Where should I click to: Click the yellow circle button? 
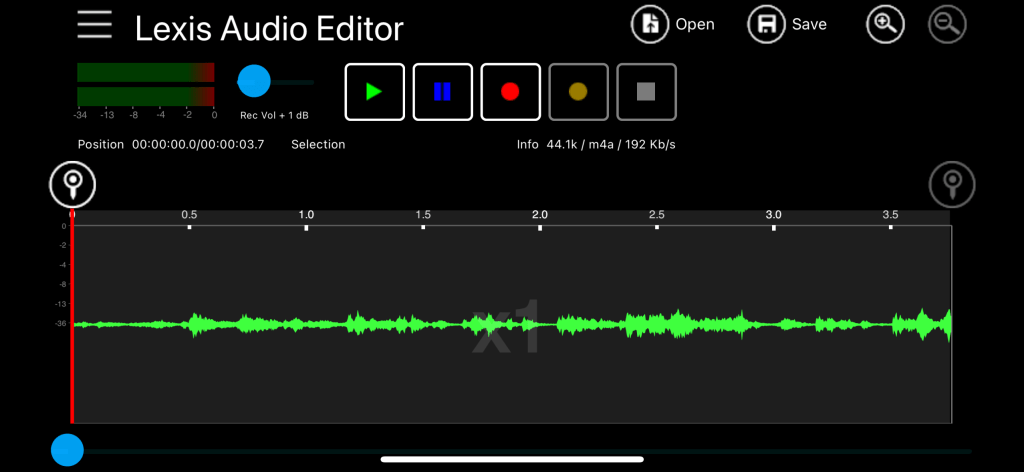click(x=578, y=92)
